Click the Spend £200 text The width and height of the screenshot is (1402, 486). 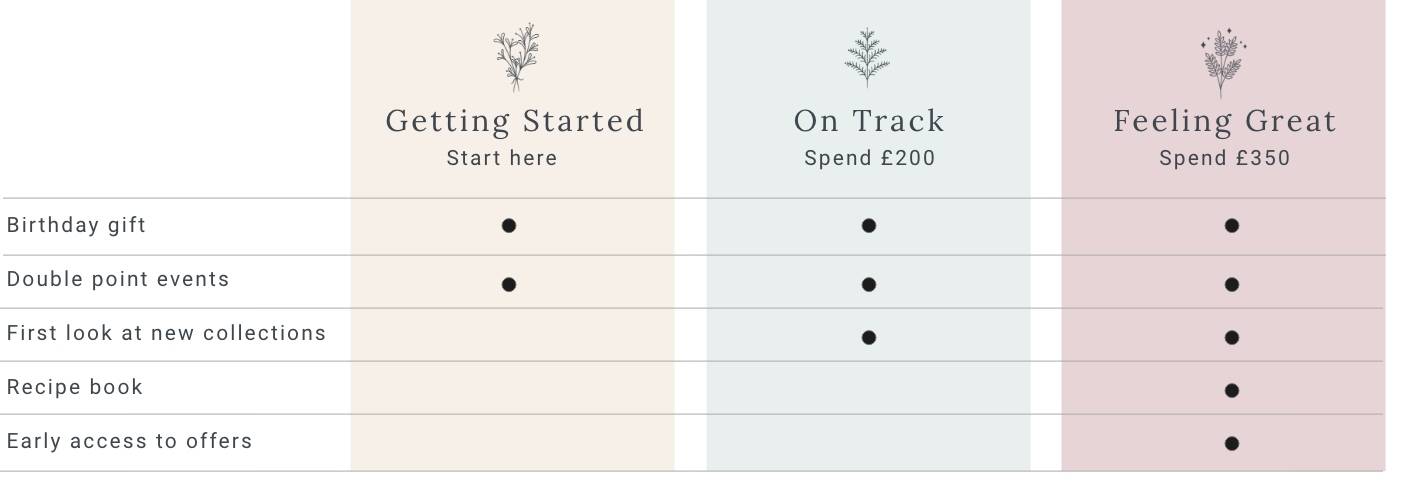tap(870, 158)
